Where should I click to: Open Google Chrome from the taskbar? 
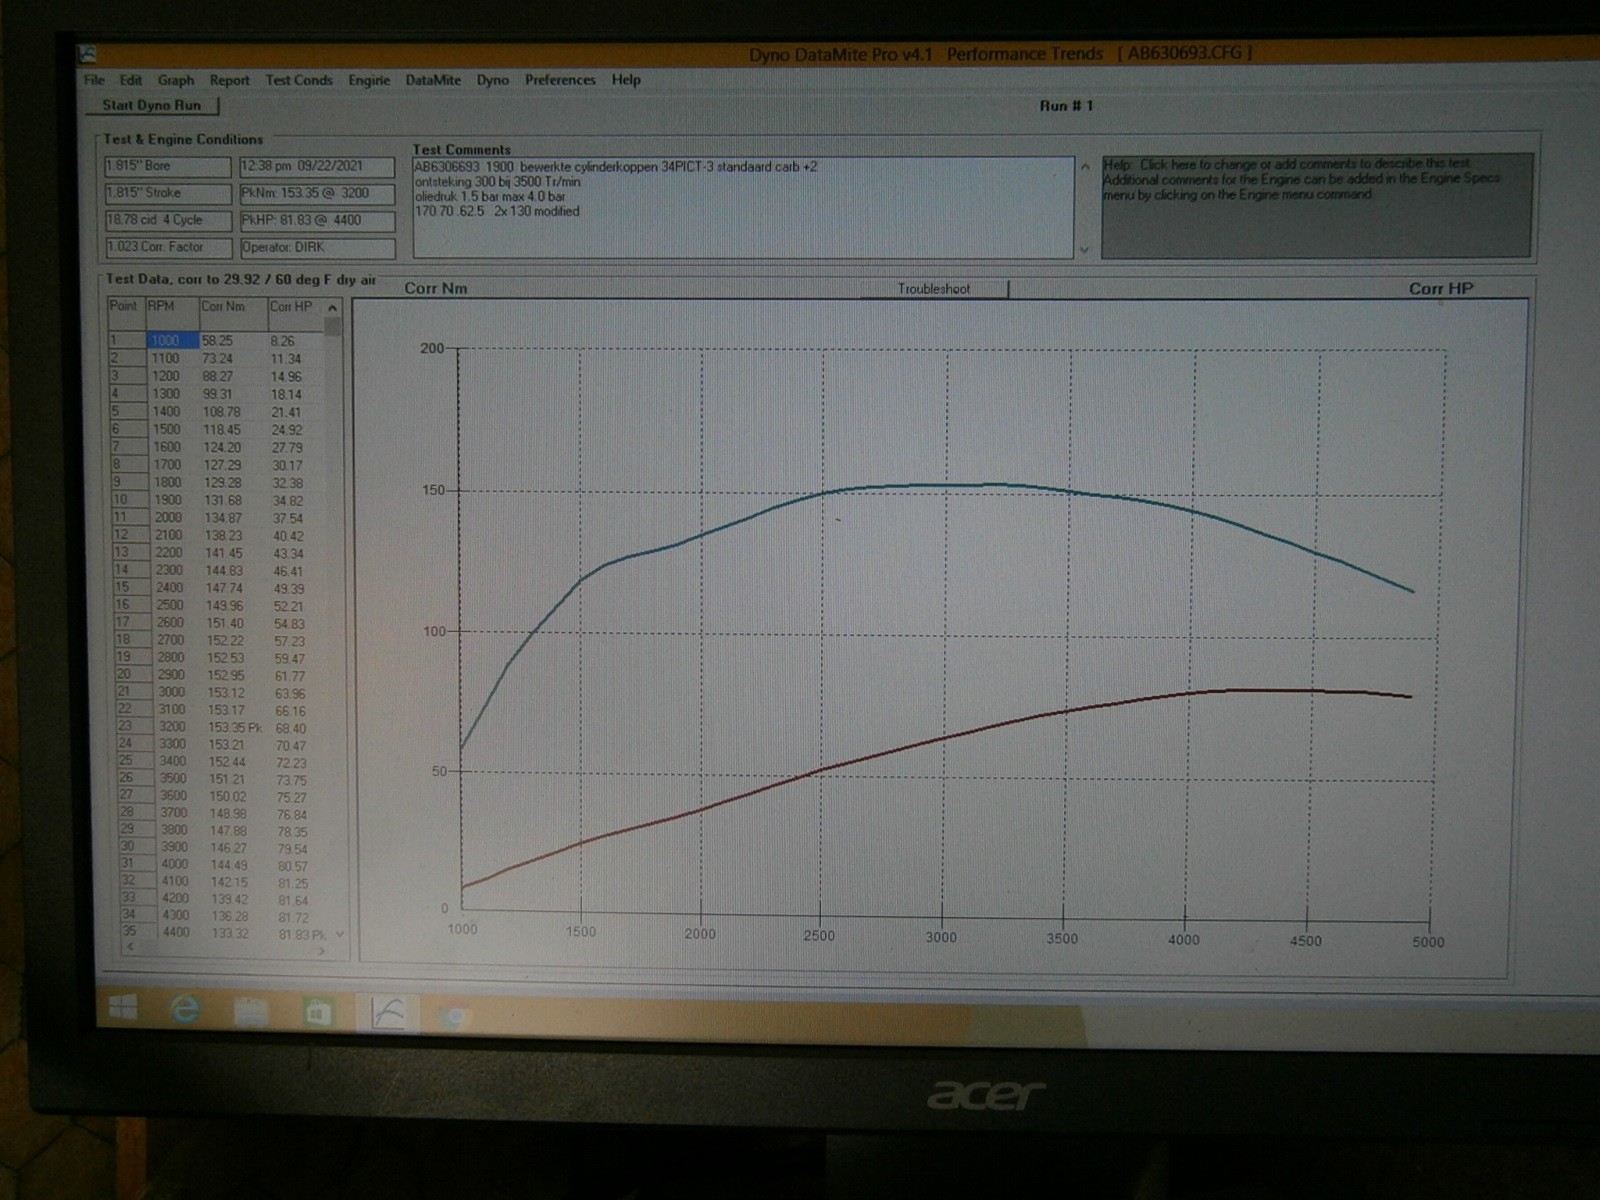coord(454,1017)
